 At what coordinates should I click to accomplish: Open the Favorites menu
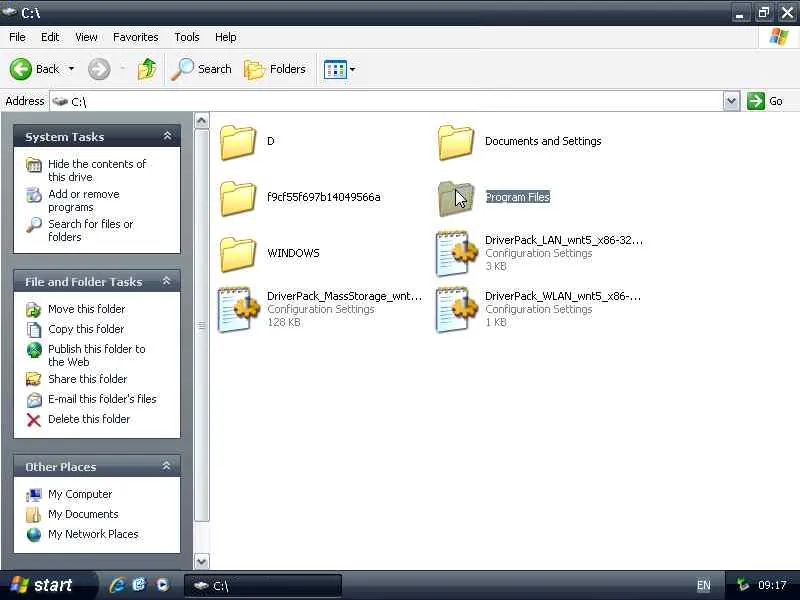pyautogui.click(x=136, y=37)
